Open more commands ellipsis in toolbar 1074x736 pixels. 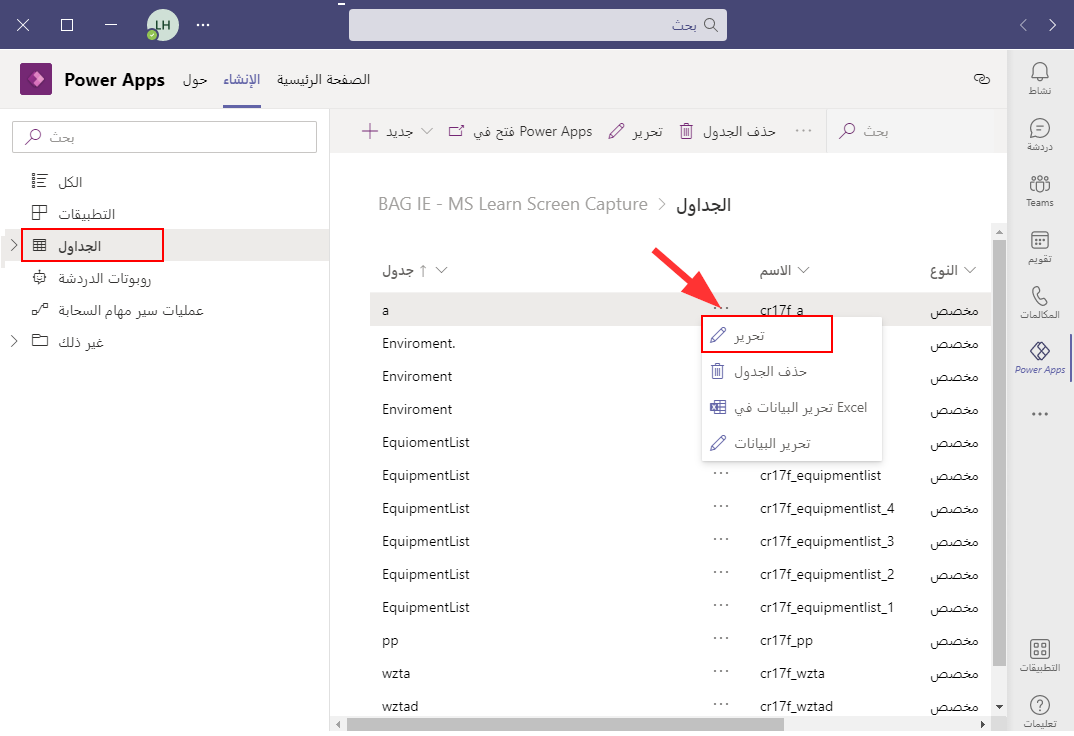[x=803, y=131]
